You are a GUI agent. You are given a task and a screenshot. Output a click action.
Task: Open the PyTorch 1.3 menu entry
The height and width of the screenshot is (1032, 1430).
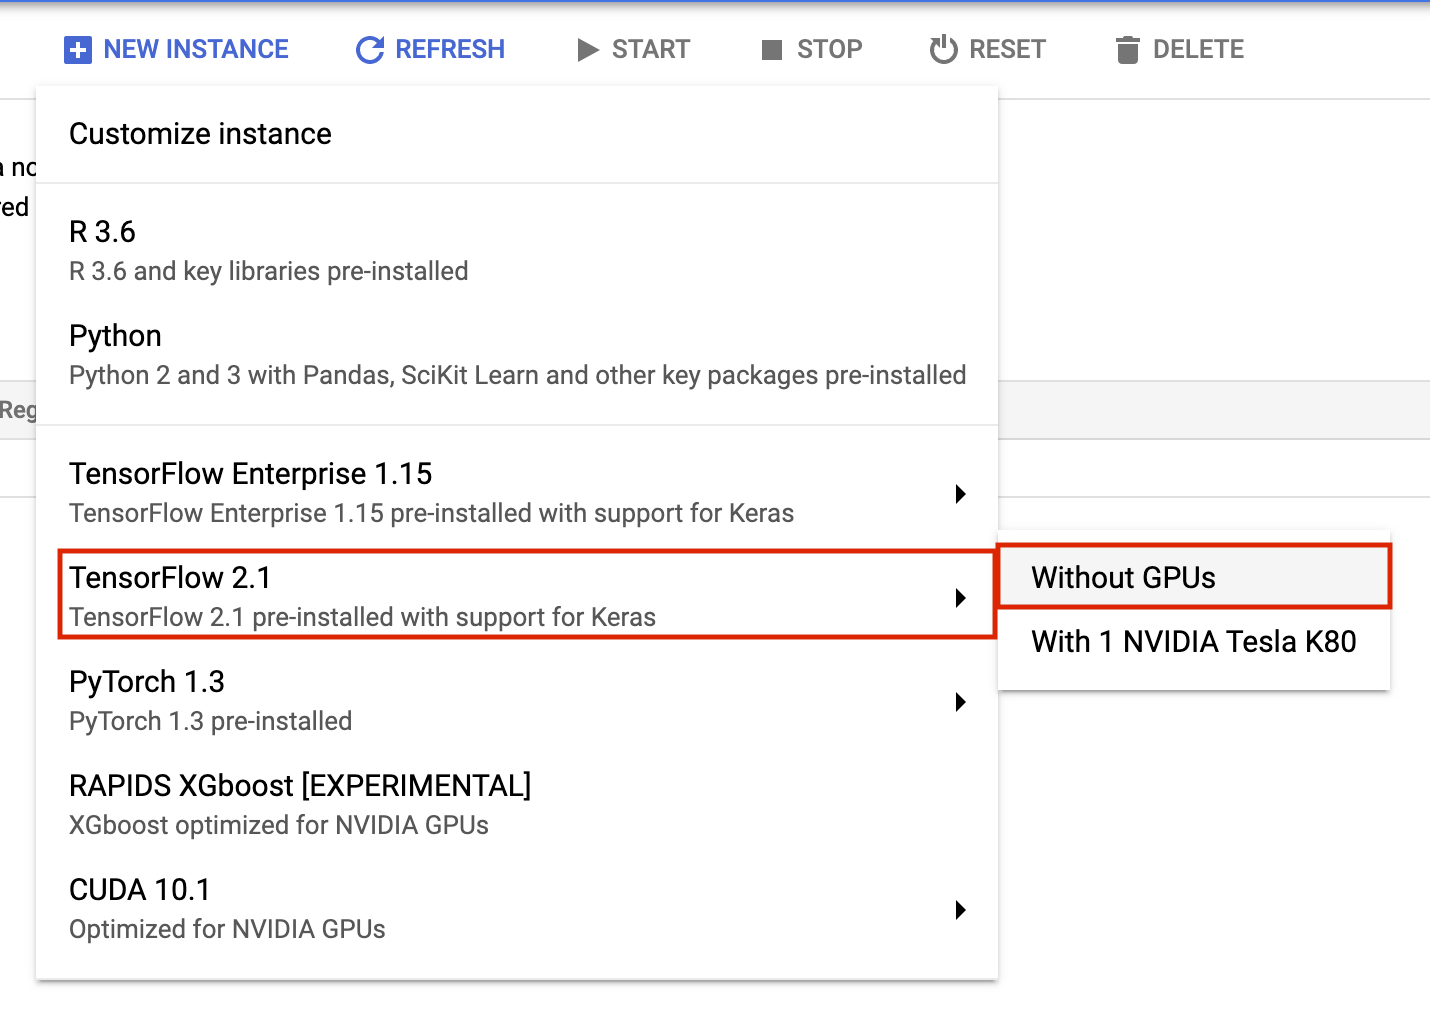[x=517, y=700]
